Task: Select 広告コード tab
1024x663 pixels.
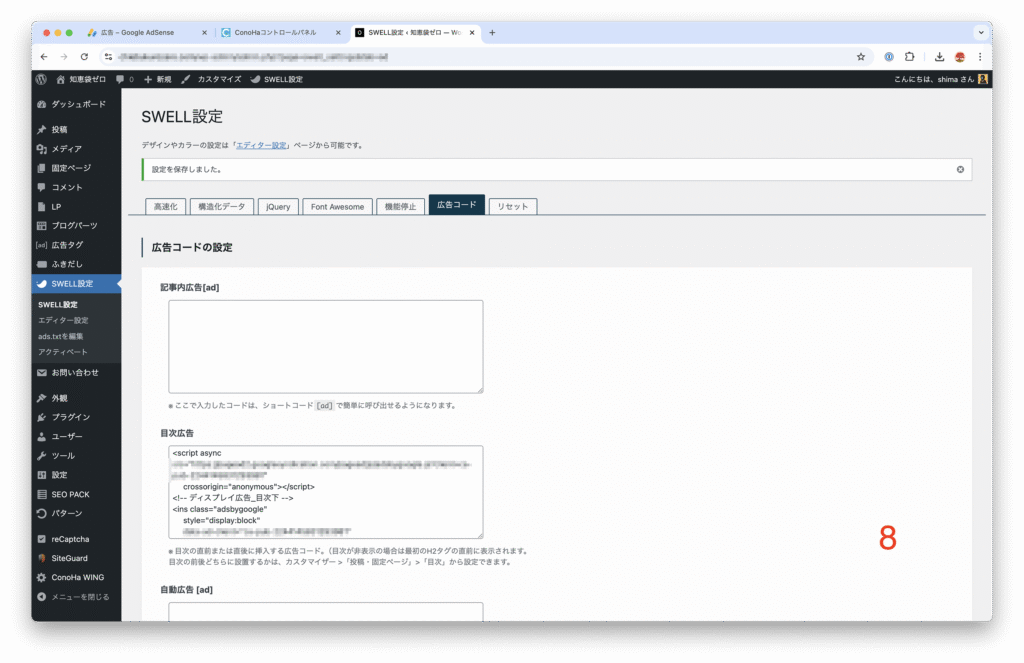Action: (456, 204)
